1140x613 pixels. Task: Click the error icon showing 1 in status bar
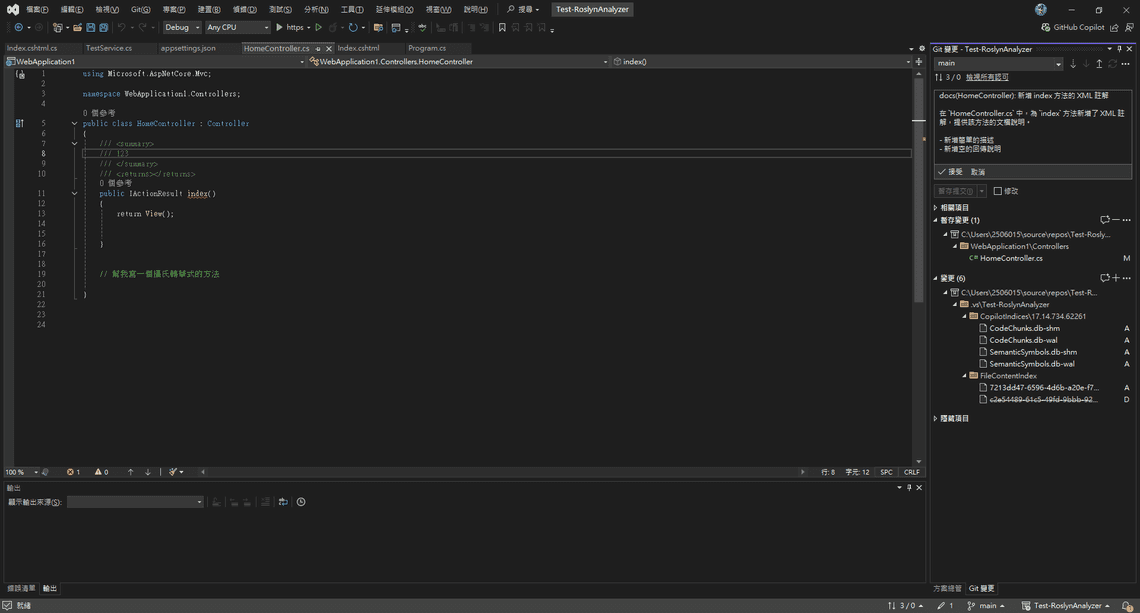tap(70, 471)
